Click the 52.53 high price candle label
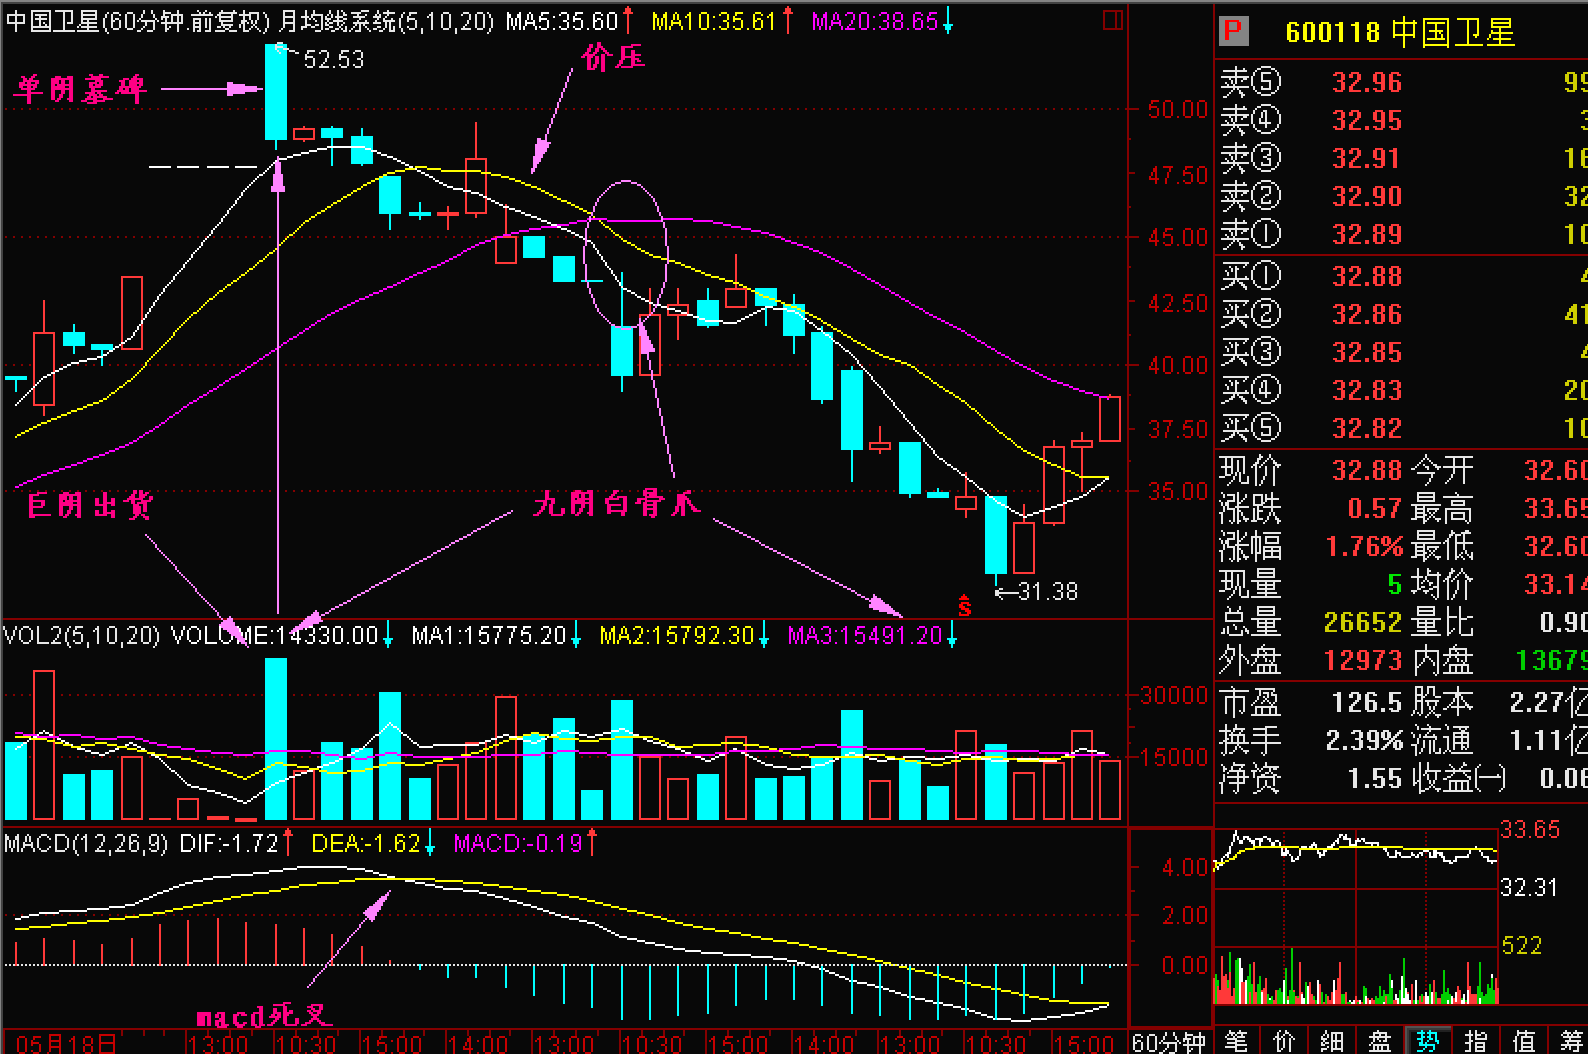 (333, 60)
